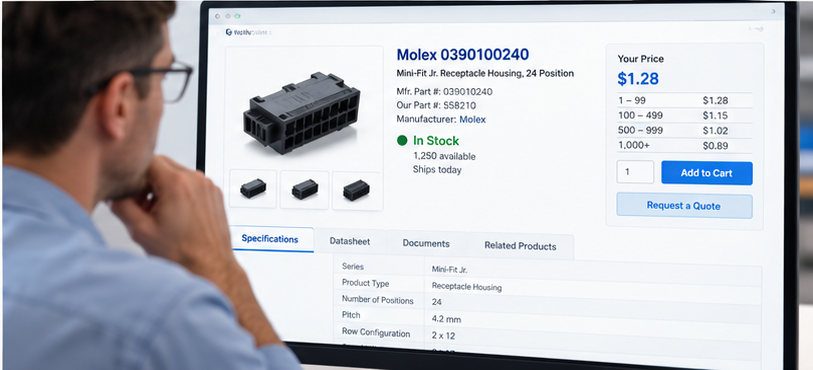Screen dimensions: 813x370
Task: Click the green maximize window button
Action: [237, 16]
